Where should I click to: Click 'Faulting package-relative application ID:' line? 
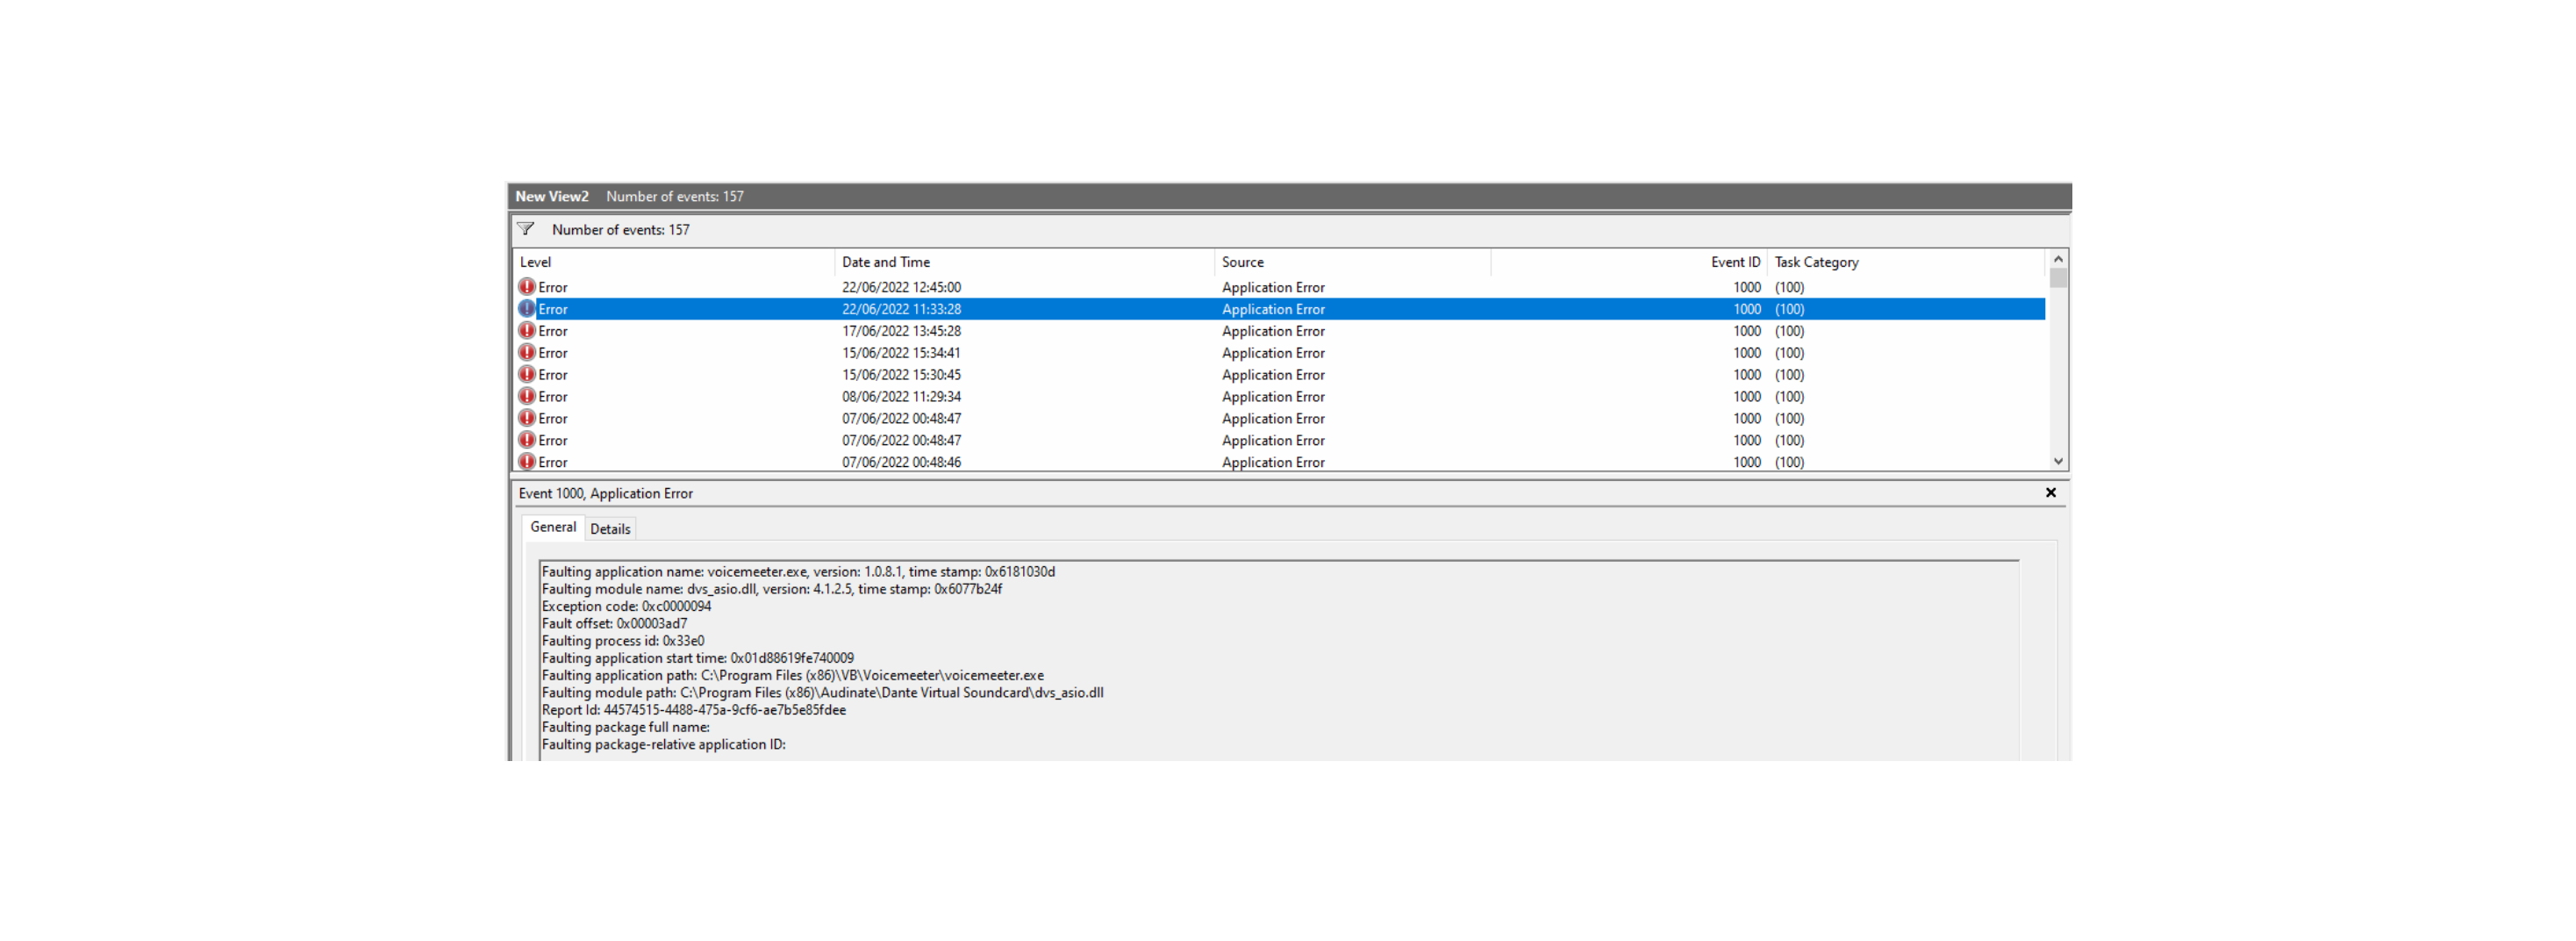tap(664, 744)
